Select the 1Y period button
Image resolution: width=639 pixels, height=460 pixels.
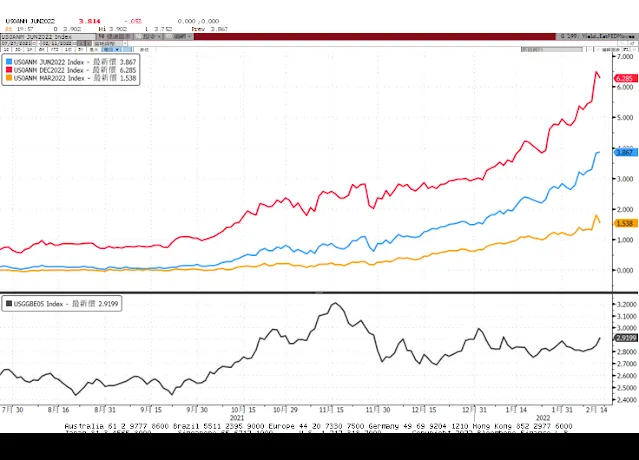pyautogui.click(x=68, y=49)
